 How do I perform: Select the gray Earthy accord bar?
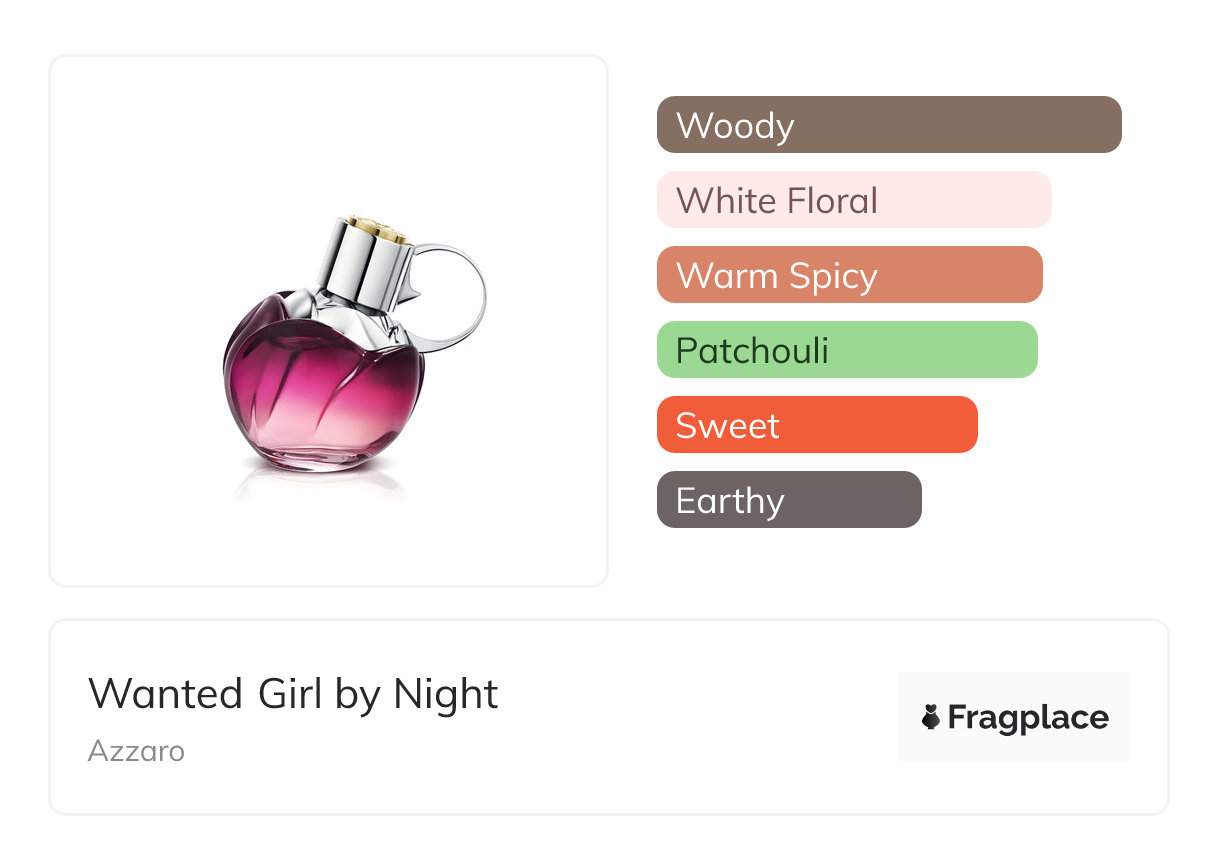(789, 500)
